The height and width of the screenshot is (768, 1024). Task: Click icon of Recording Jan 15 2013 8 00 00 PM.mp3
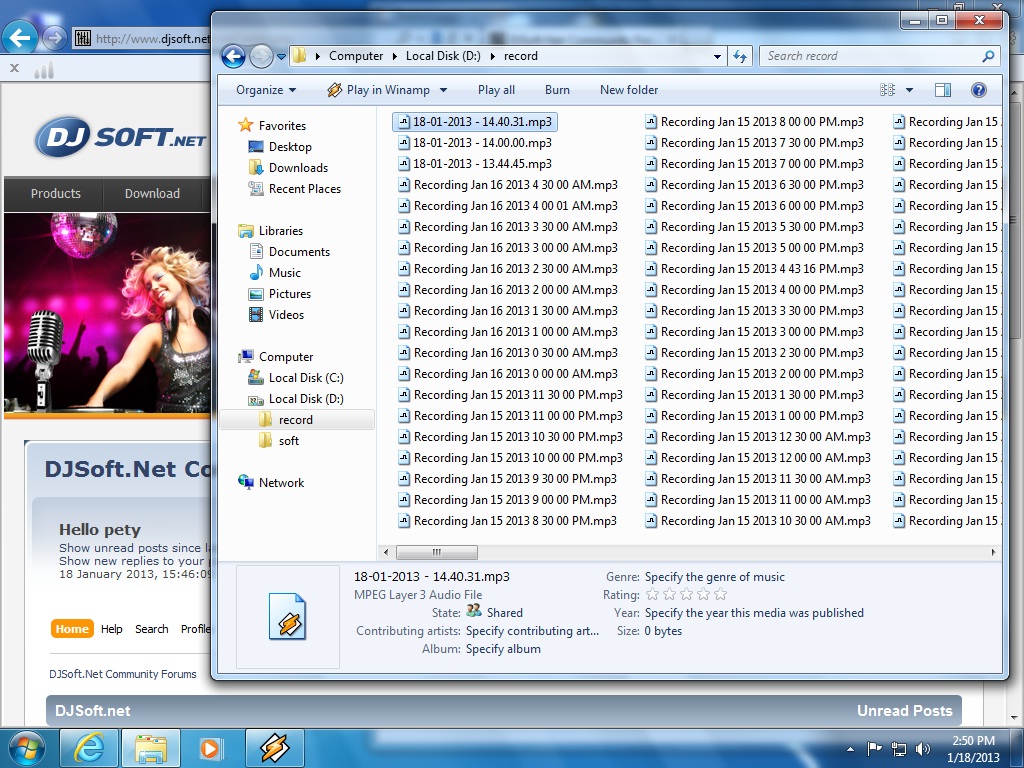pyautogui.click(x=651, y=122)
